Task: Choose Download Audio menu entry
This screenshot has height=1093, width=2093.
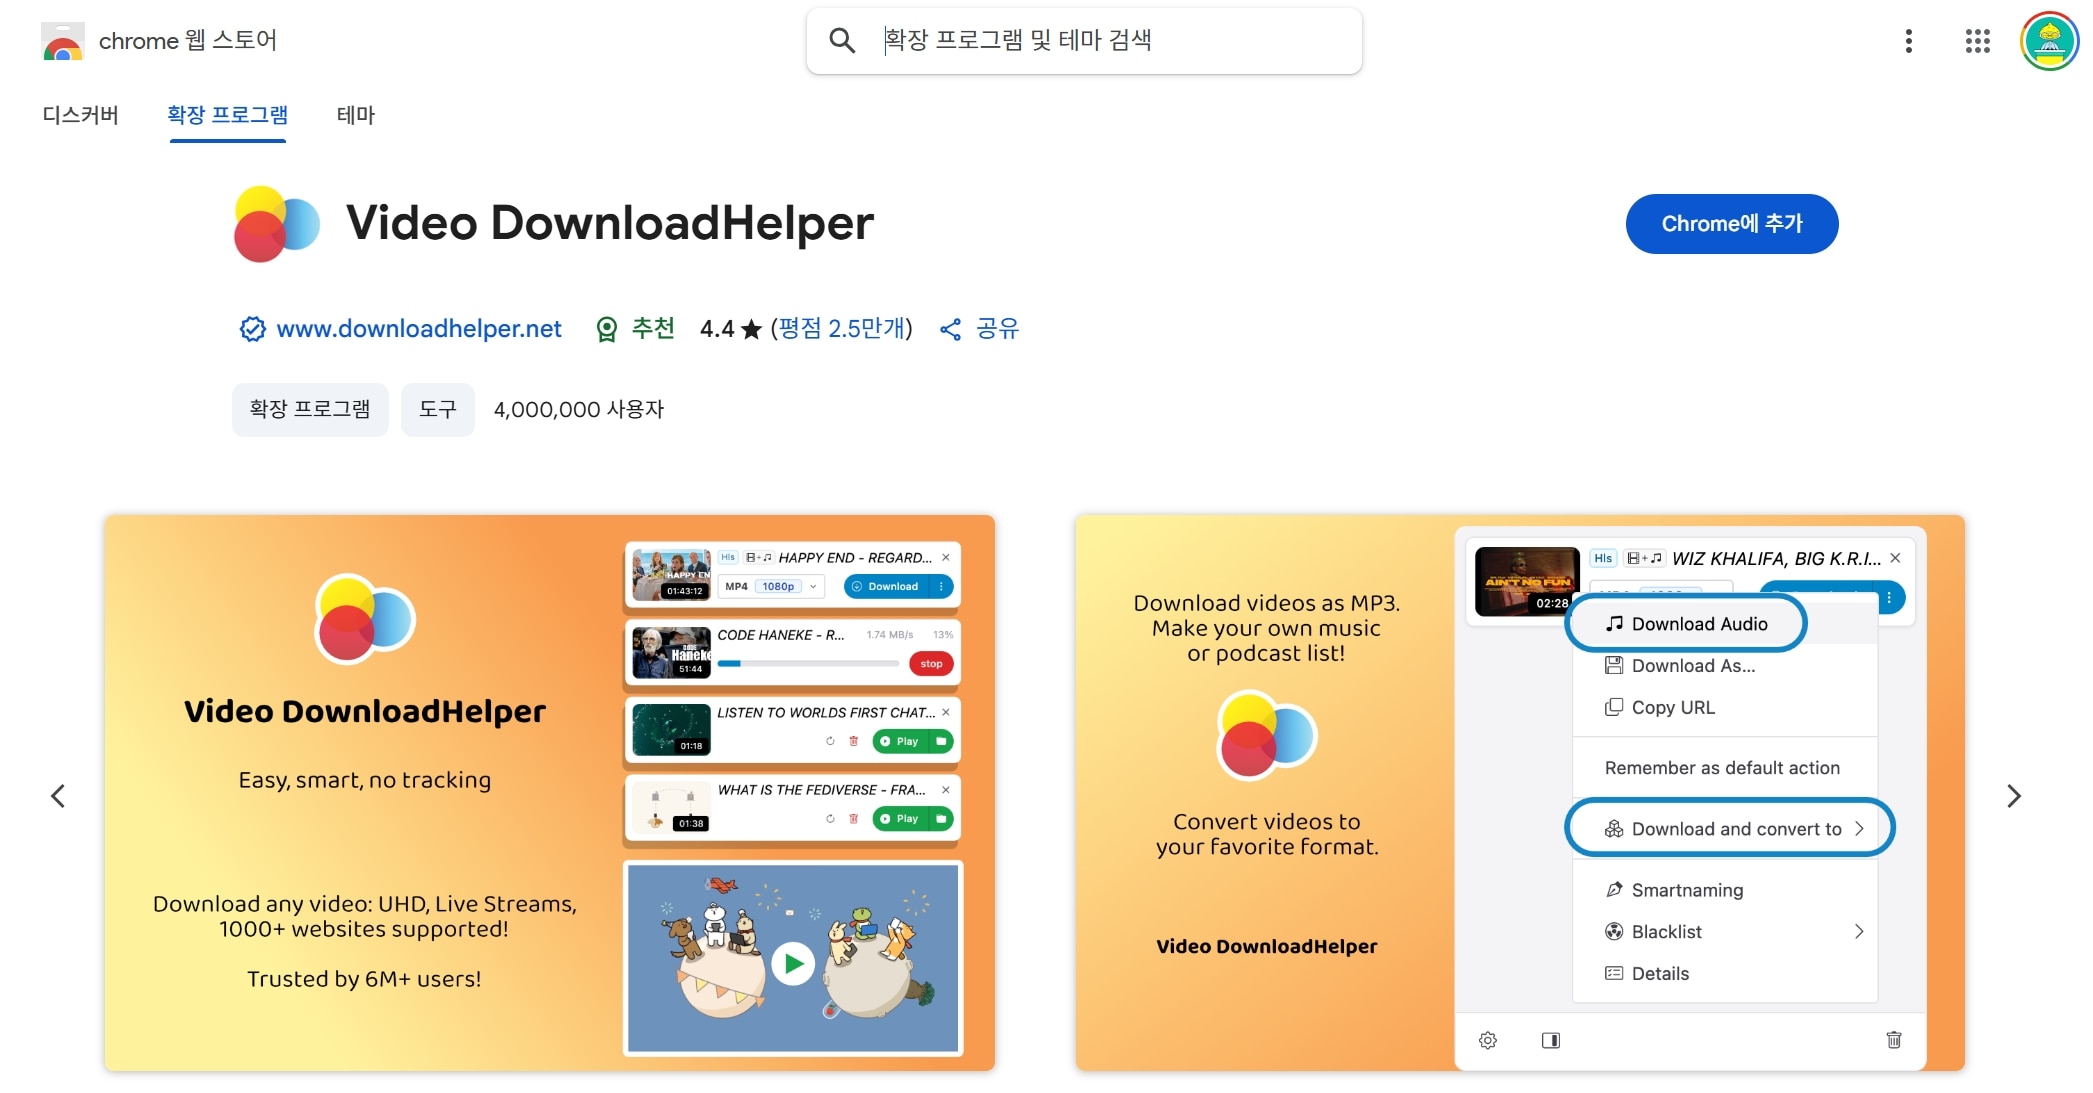Action: [1687, 624]
